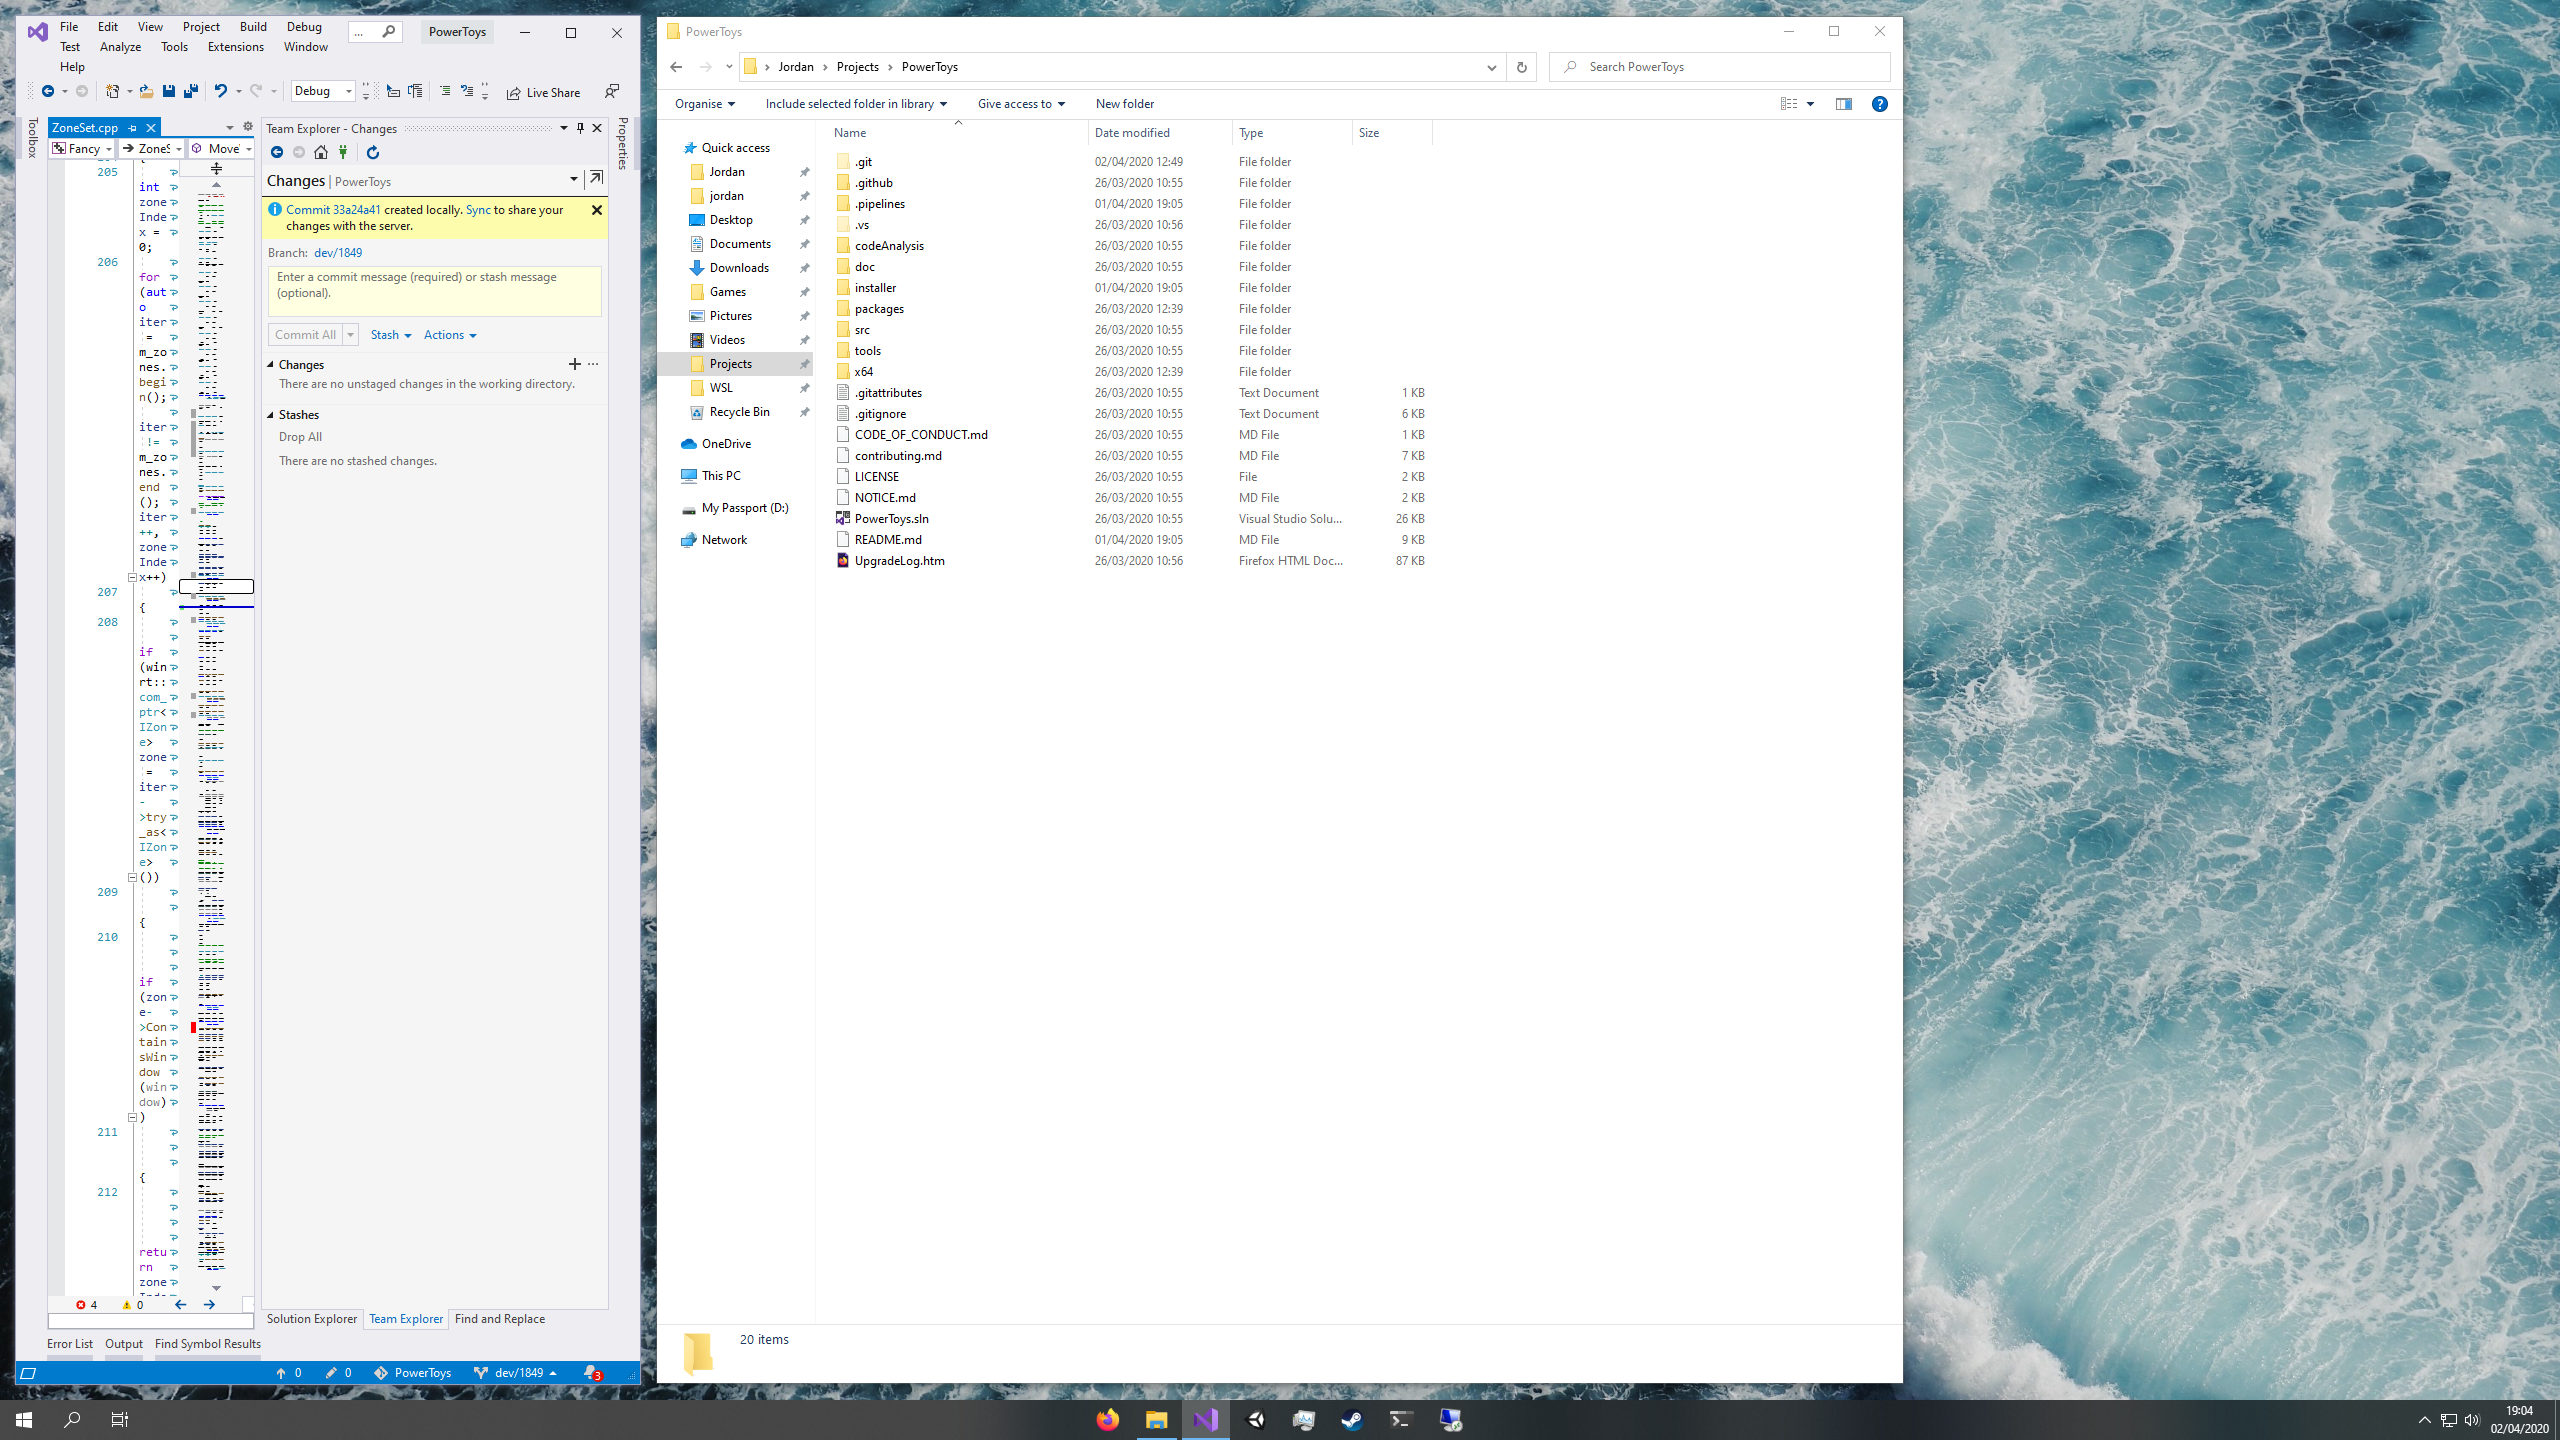
Task: Switch to Find and Replace tab
Action: 500,1319
